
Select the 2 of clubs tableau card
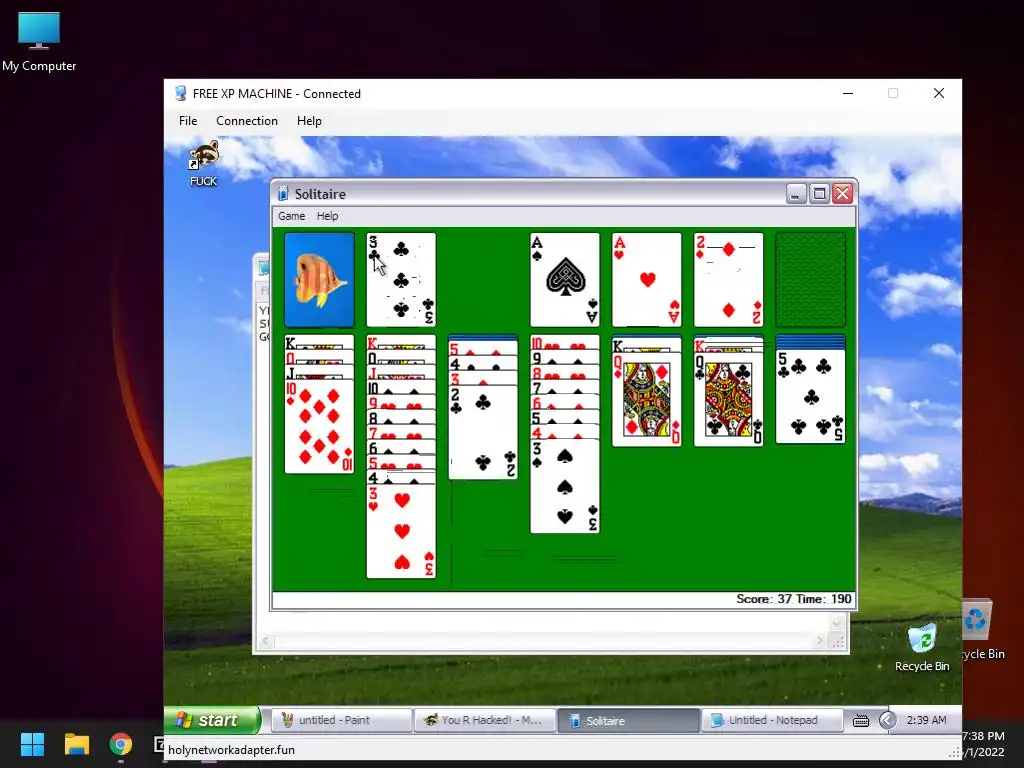[483, 432]
